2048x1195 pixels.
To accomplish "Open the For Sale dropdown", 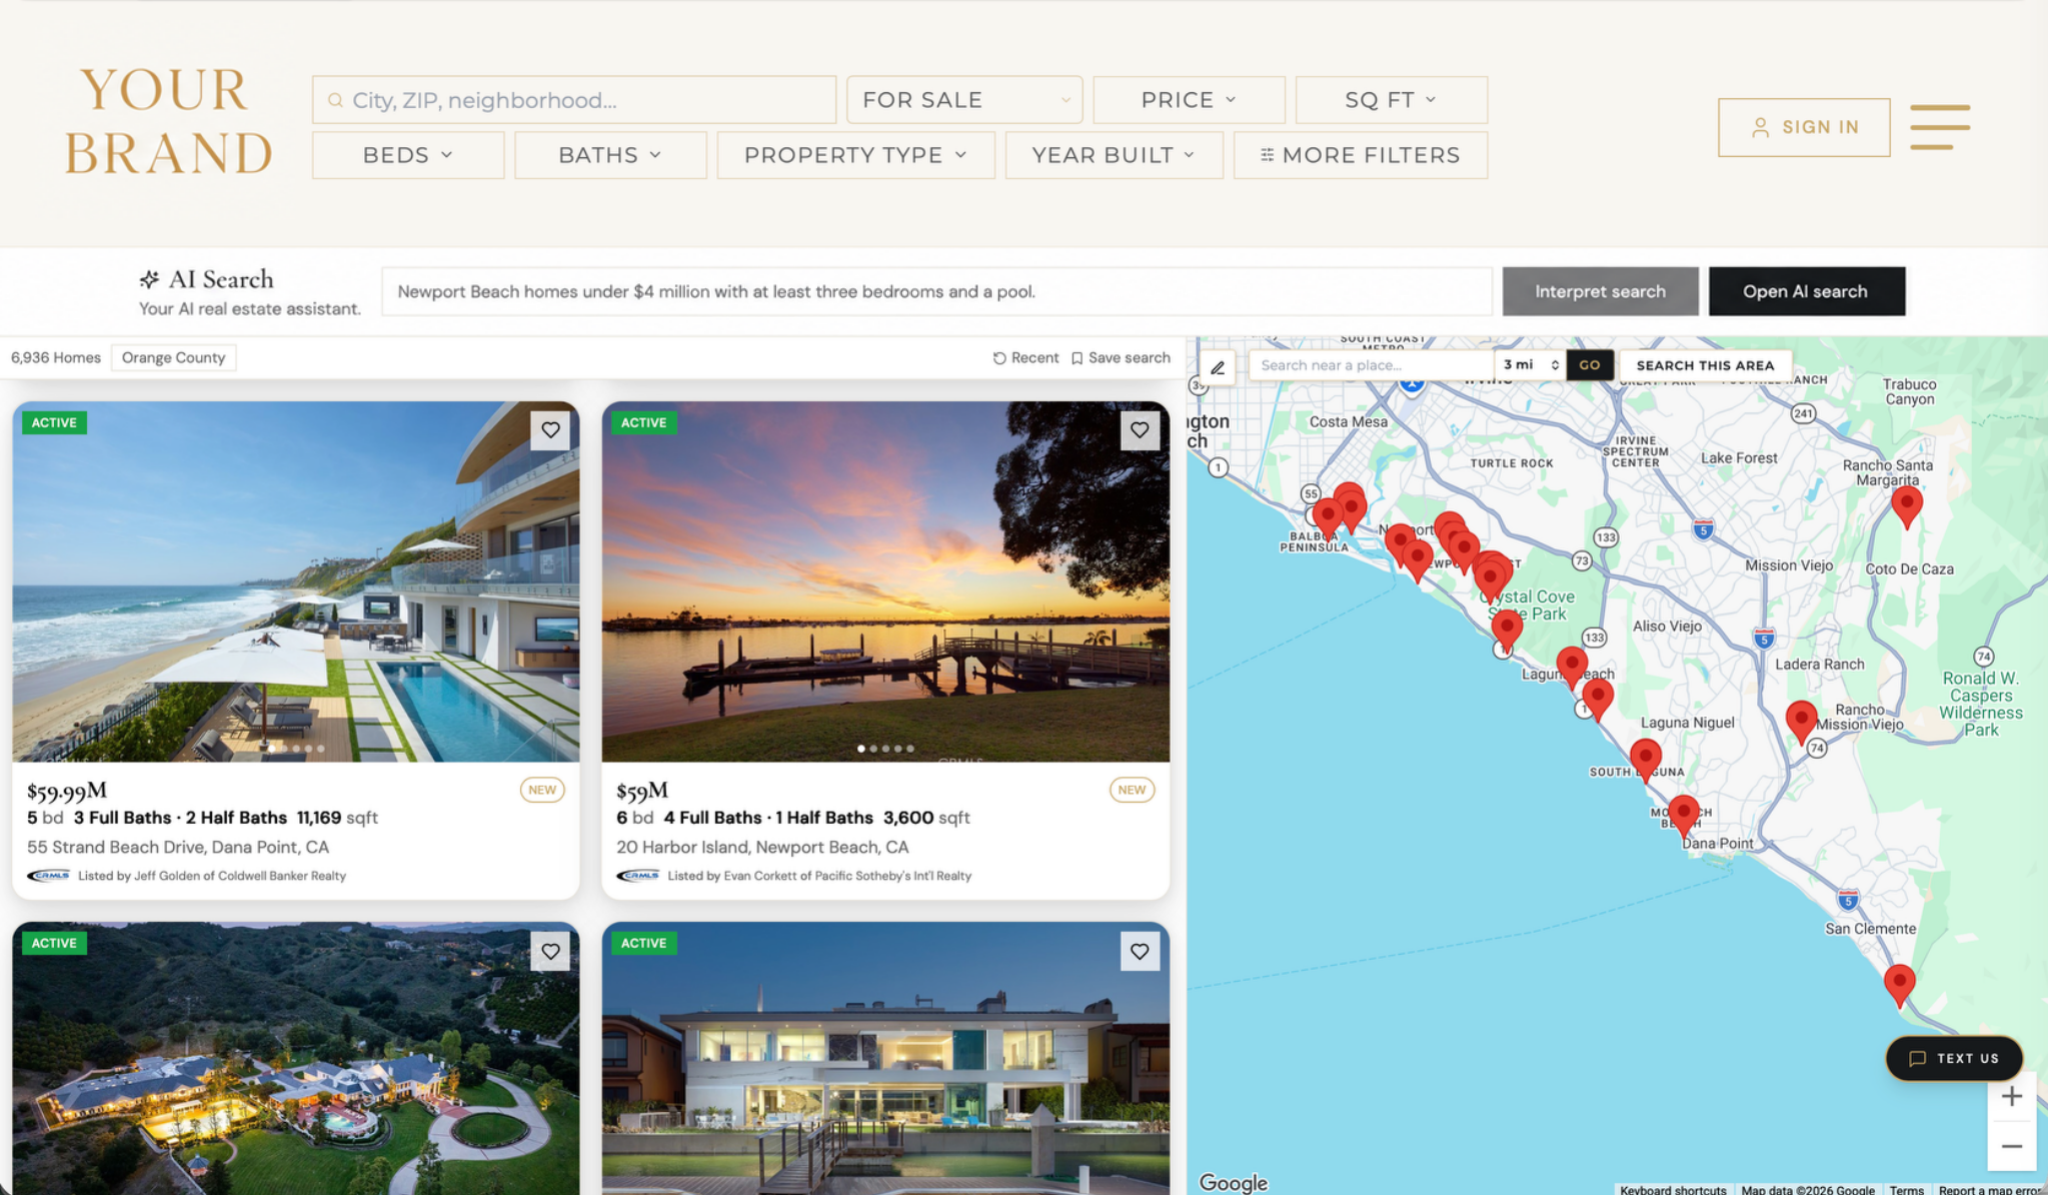I will 964,100.
